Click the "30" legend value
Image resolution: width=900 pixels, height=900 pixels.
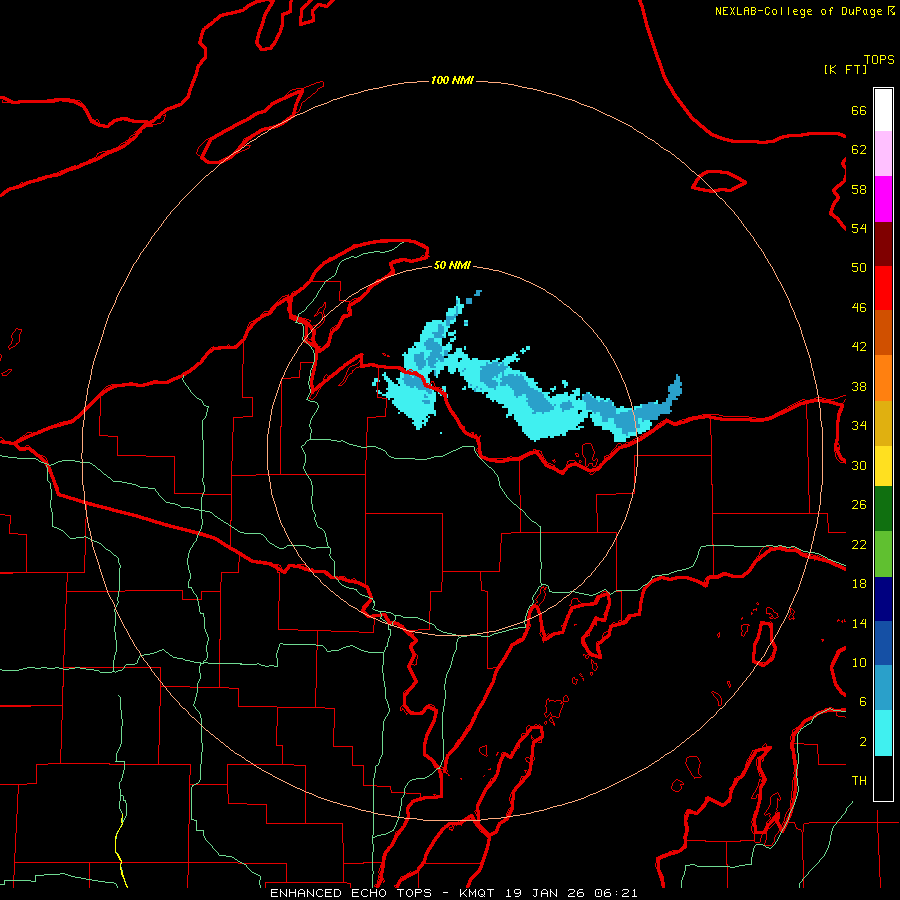coord(859,465)
